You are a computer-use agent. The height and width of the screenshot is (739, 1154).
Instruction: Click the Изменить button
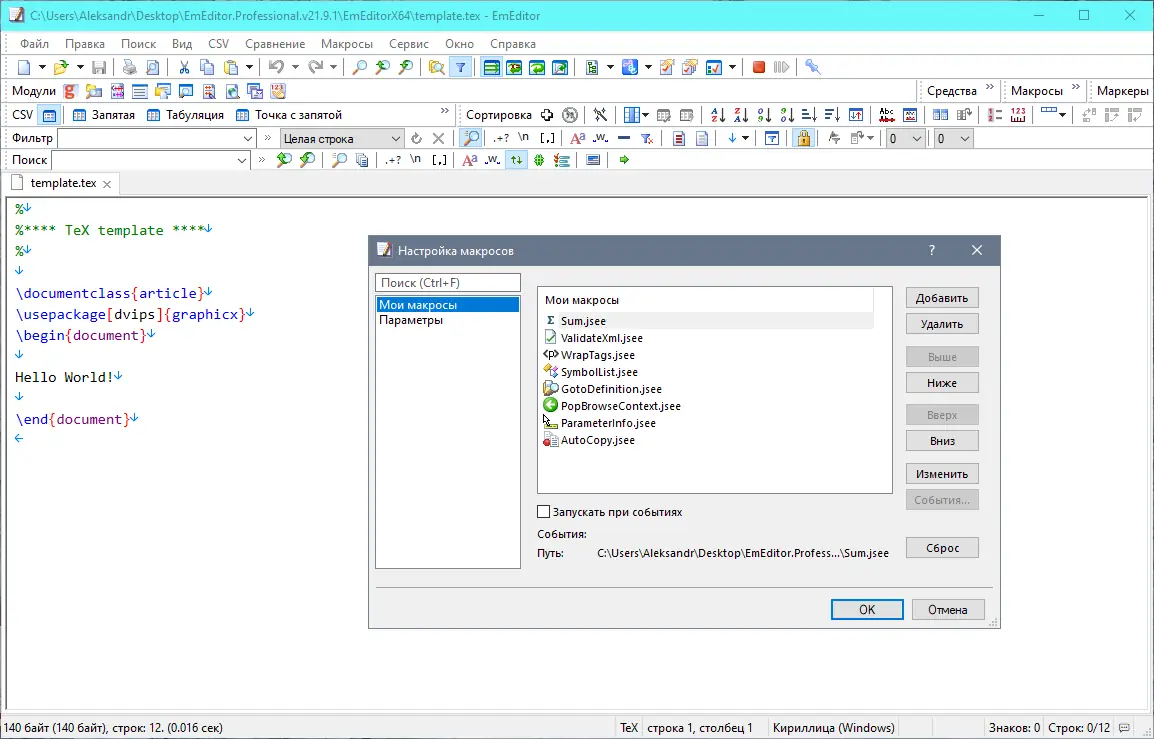click(942, 474)
